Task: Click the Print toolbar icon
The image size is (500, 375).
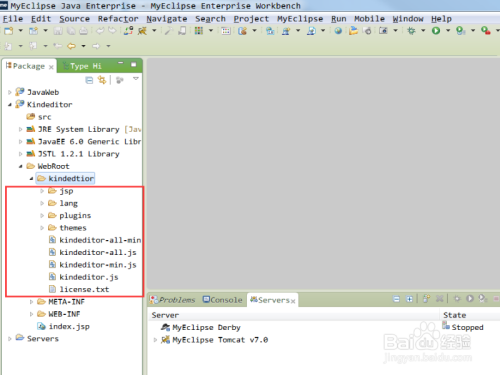Action: pos(83,31)
